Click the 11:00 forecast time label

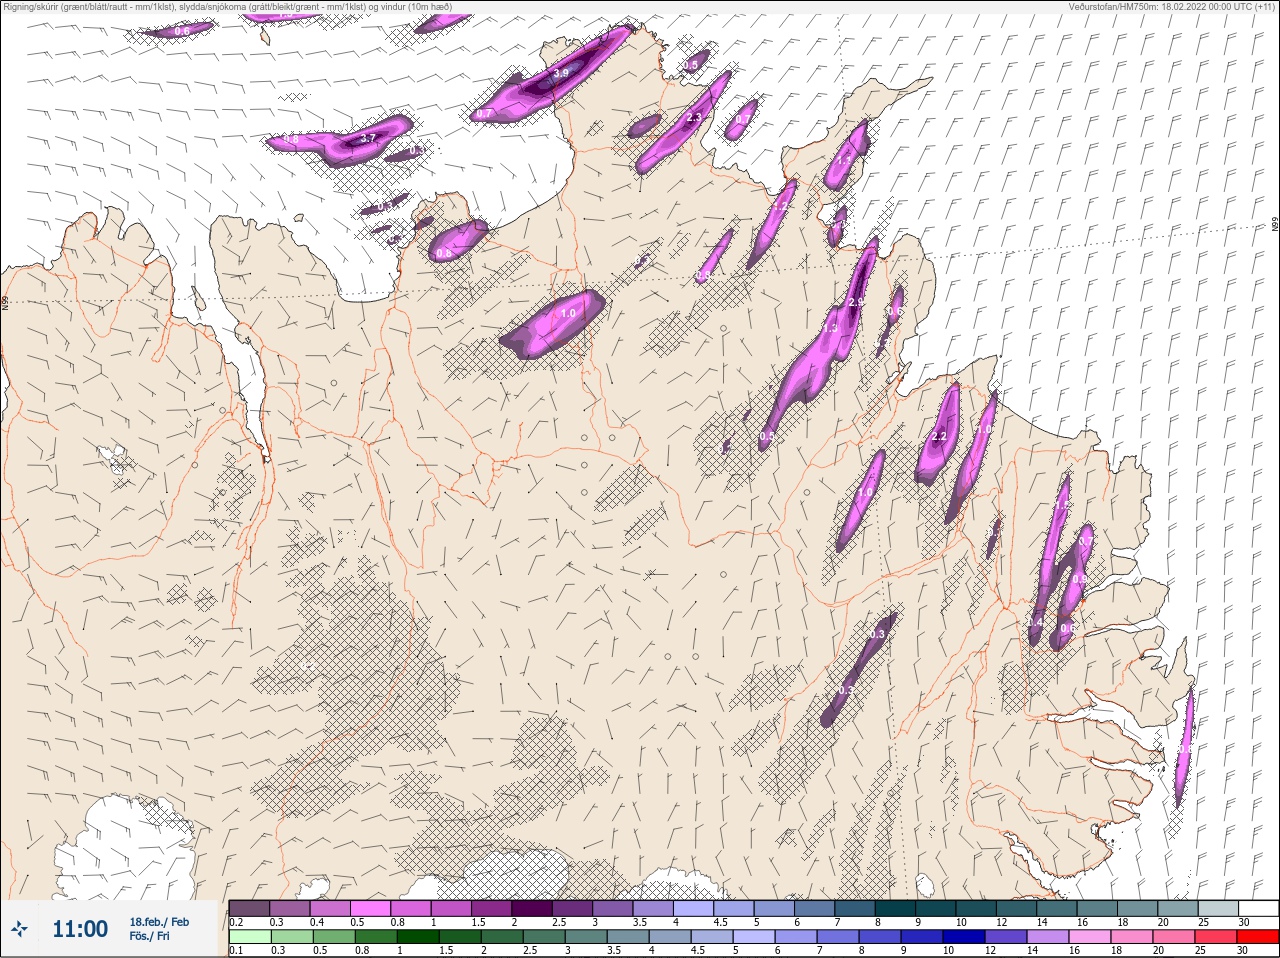[80, 929]
